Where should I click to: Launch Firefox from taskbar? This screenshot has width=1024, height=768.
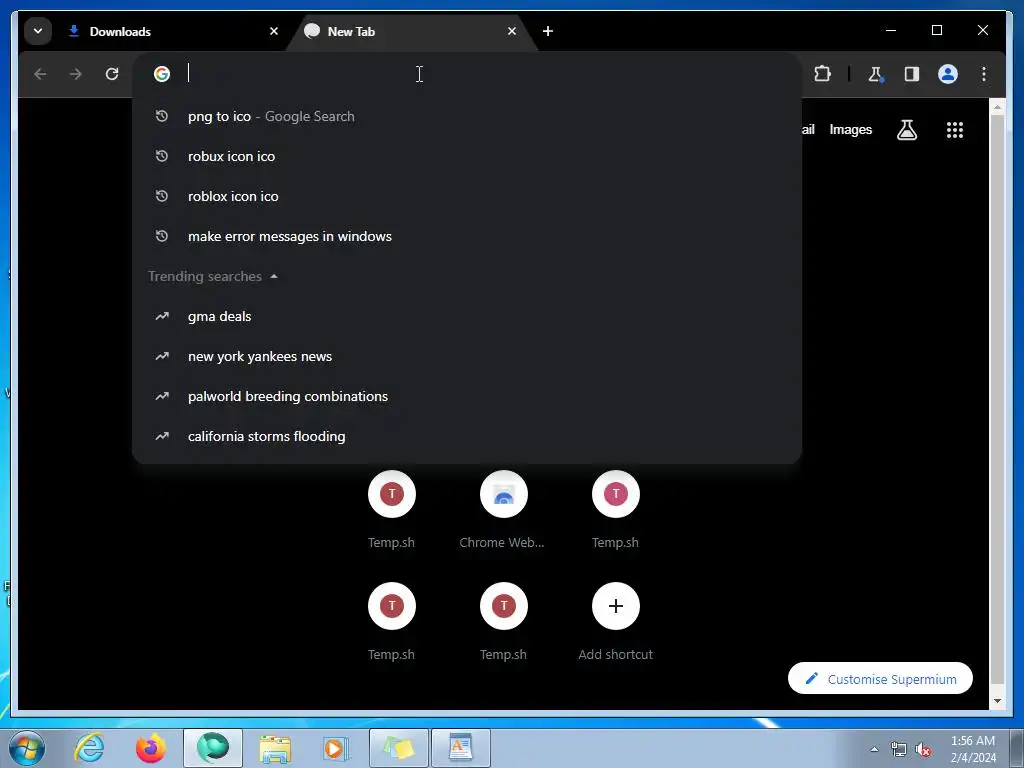(x=151, y=748)
